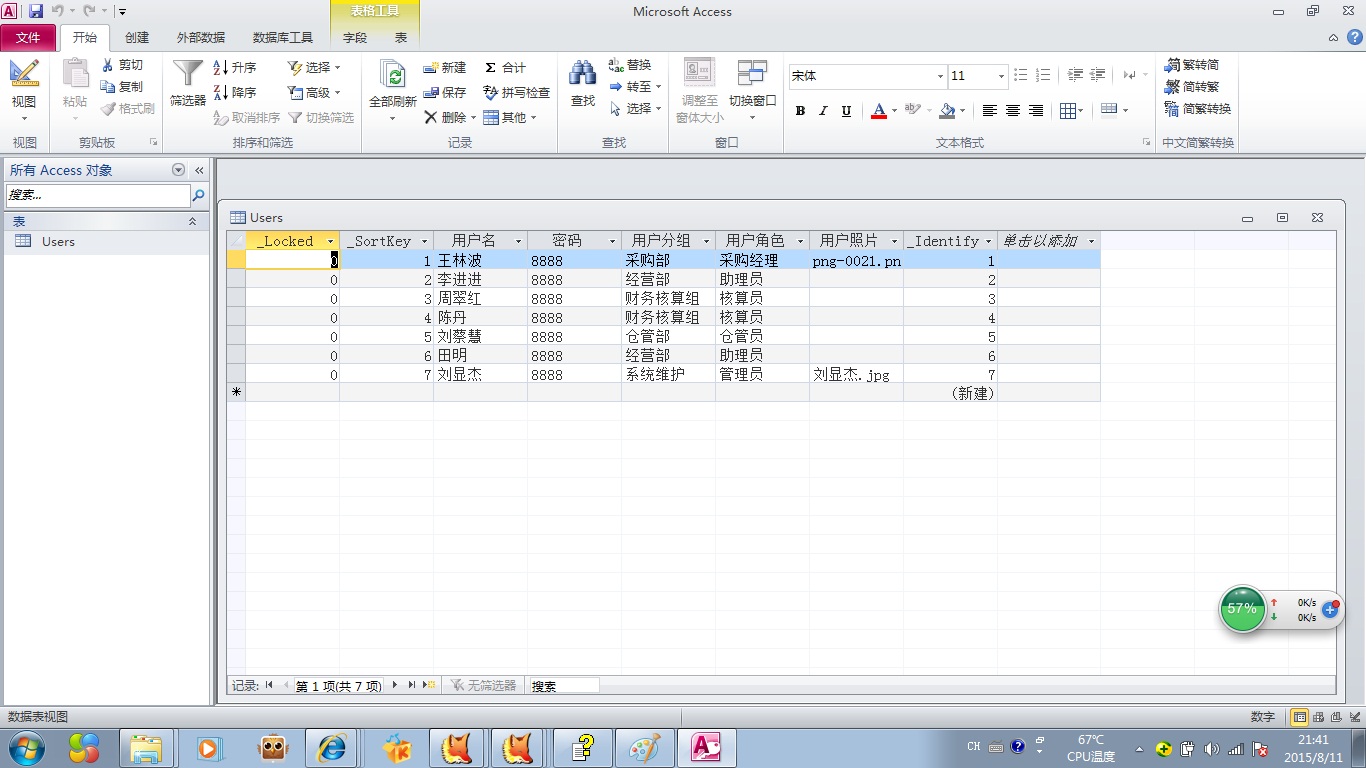Switch to 字段 (Fields) tab
The image size is (1366, 768).
(355, 37)
